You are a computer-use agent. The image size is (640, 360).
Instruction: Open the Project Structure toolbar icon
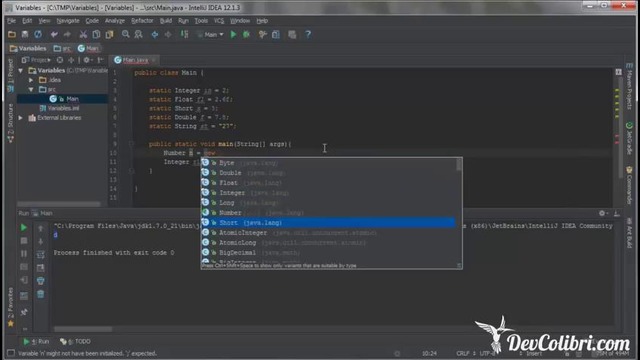click(x=276, y=35)
